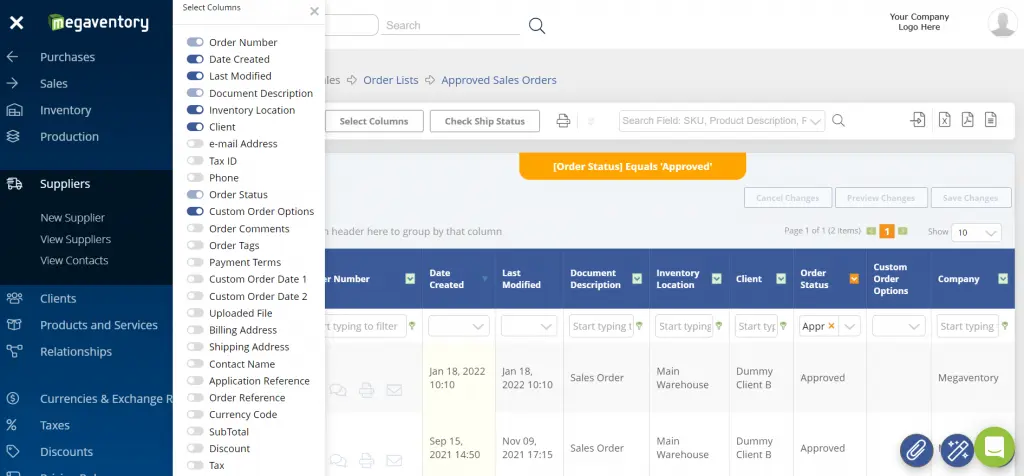Toggle the Client column switch
The height and width of the screenshot is (476, 1024).
tap(195, 127)
